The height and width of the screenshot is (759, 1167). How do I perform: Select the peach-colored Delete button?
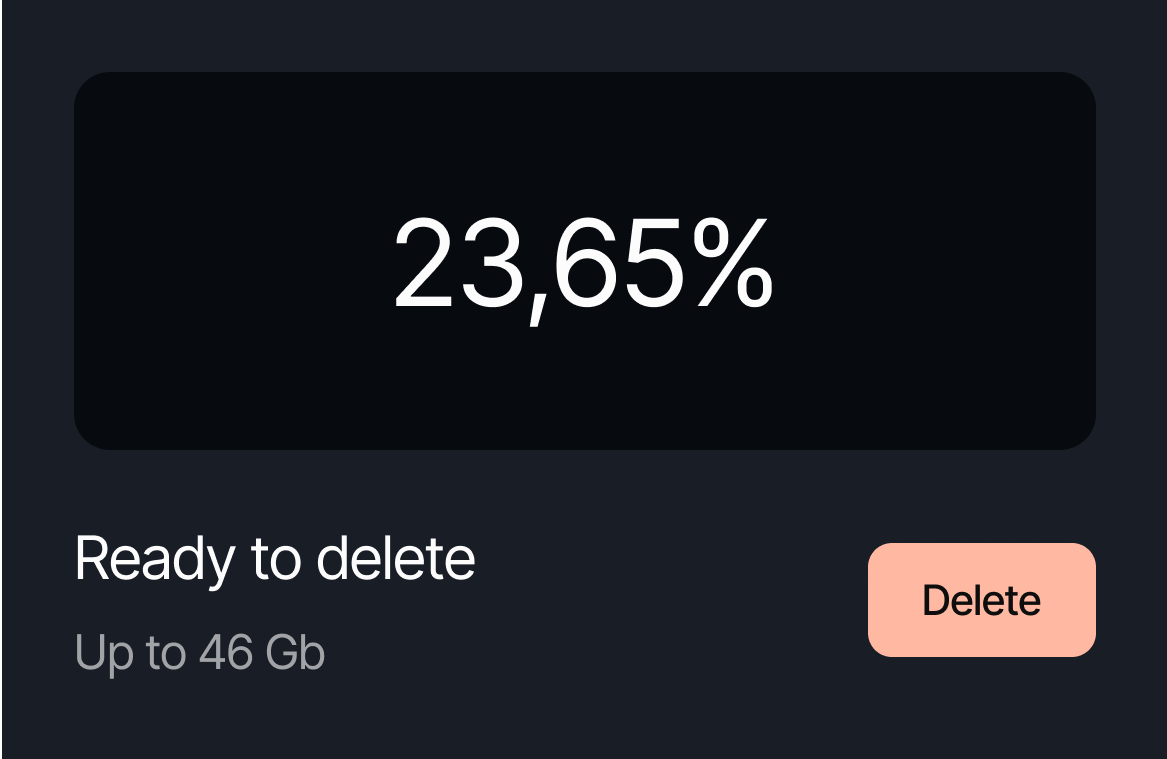981,600
